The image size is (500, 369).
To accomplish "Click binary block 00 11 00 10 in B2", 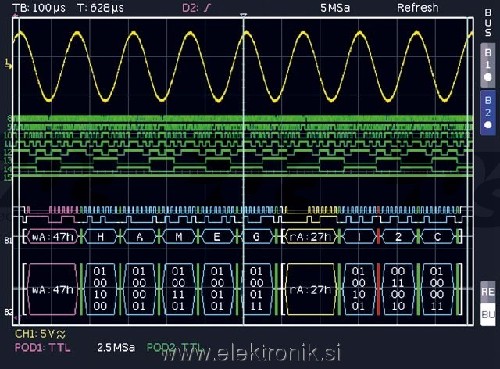I will click(398, 289).
